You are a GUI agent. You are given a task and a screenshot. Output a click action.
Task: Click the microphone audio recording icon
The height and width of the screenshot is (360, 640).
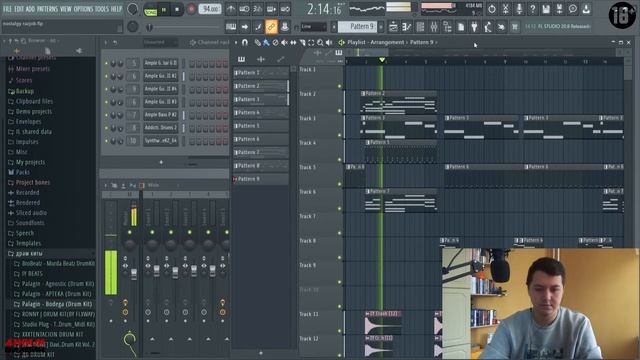click(519, 9)
